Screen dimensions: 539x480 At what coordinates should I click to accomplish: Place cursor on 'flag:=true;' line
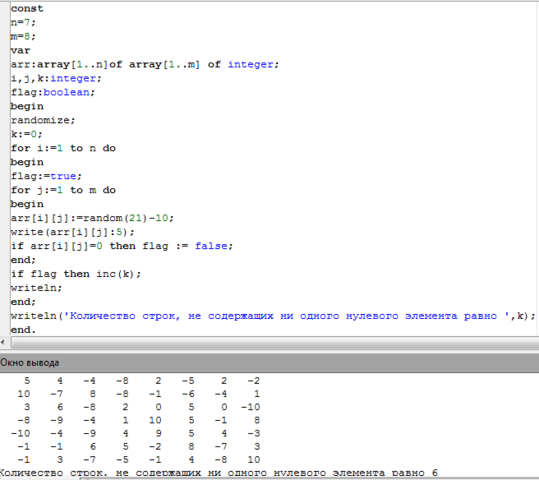pyautogui.click(x=46, y=176)
